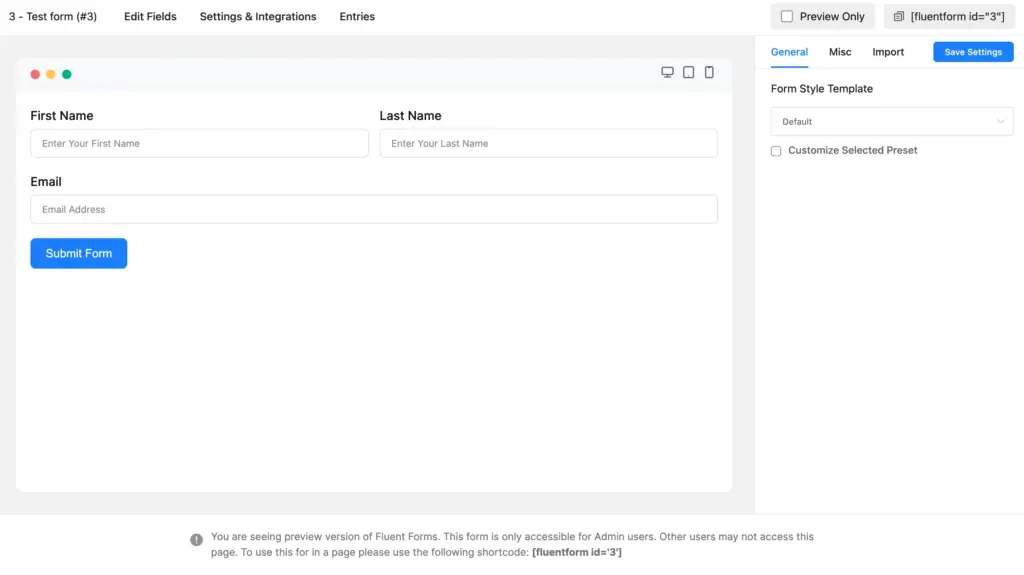This screenshot has height=575, width=1024.
Task: Switch preview to desktop view icon
Action: pyautogui.click(x=667, y=73)
